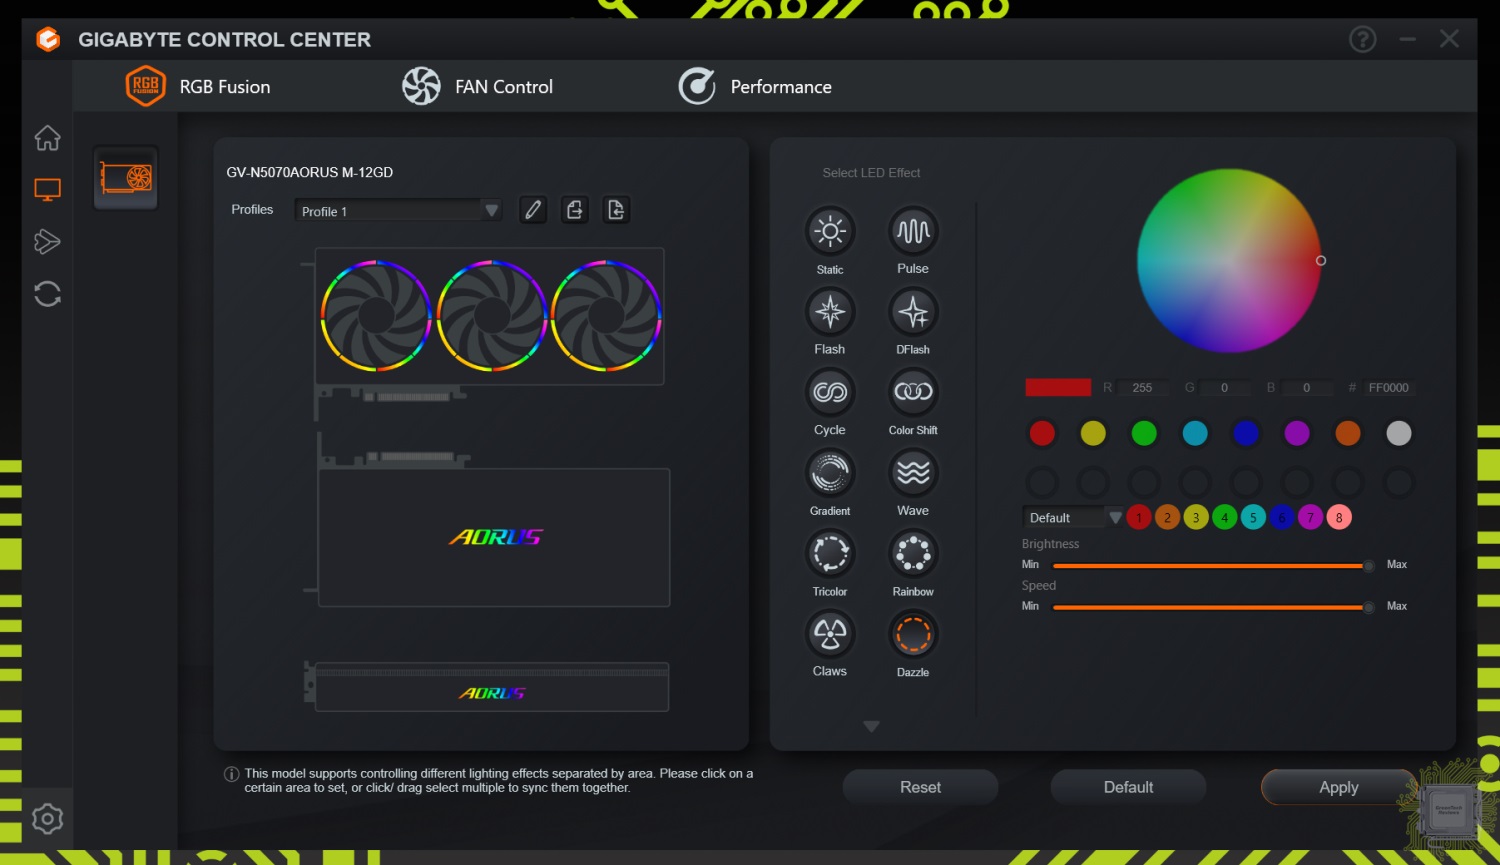The image size is (1500, 865).
Task: Switch to the FAN Control tab
Action: (478, 87)
